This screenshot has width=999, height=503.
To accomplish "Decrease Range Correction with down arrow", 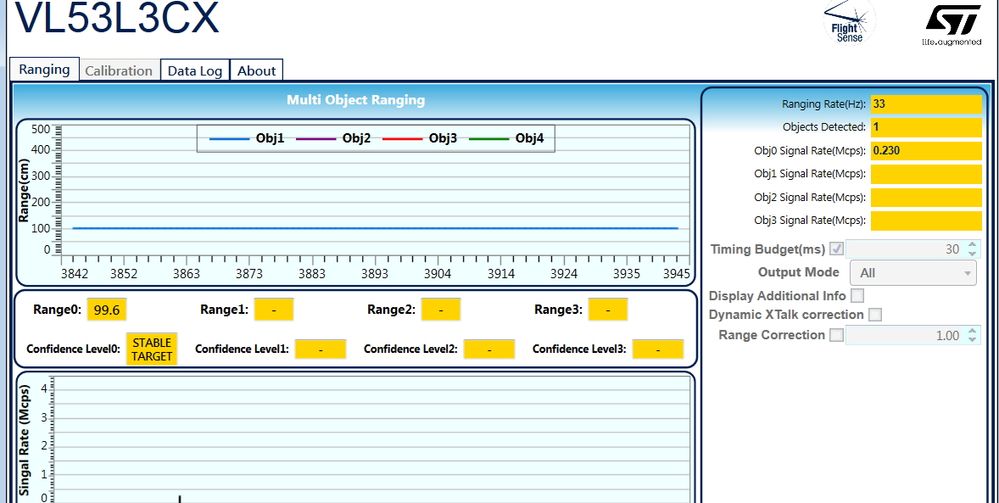I will click(972, 339).
